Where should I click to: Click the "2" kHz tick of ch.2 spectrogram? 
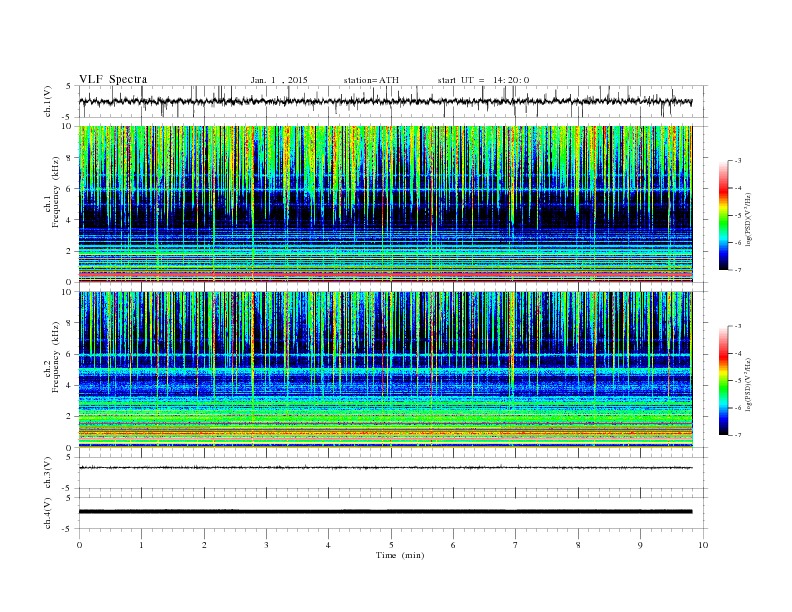69,417
